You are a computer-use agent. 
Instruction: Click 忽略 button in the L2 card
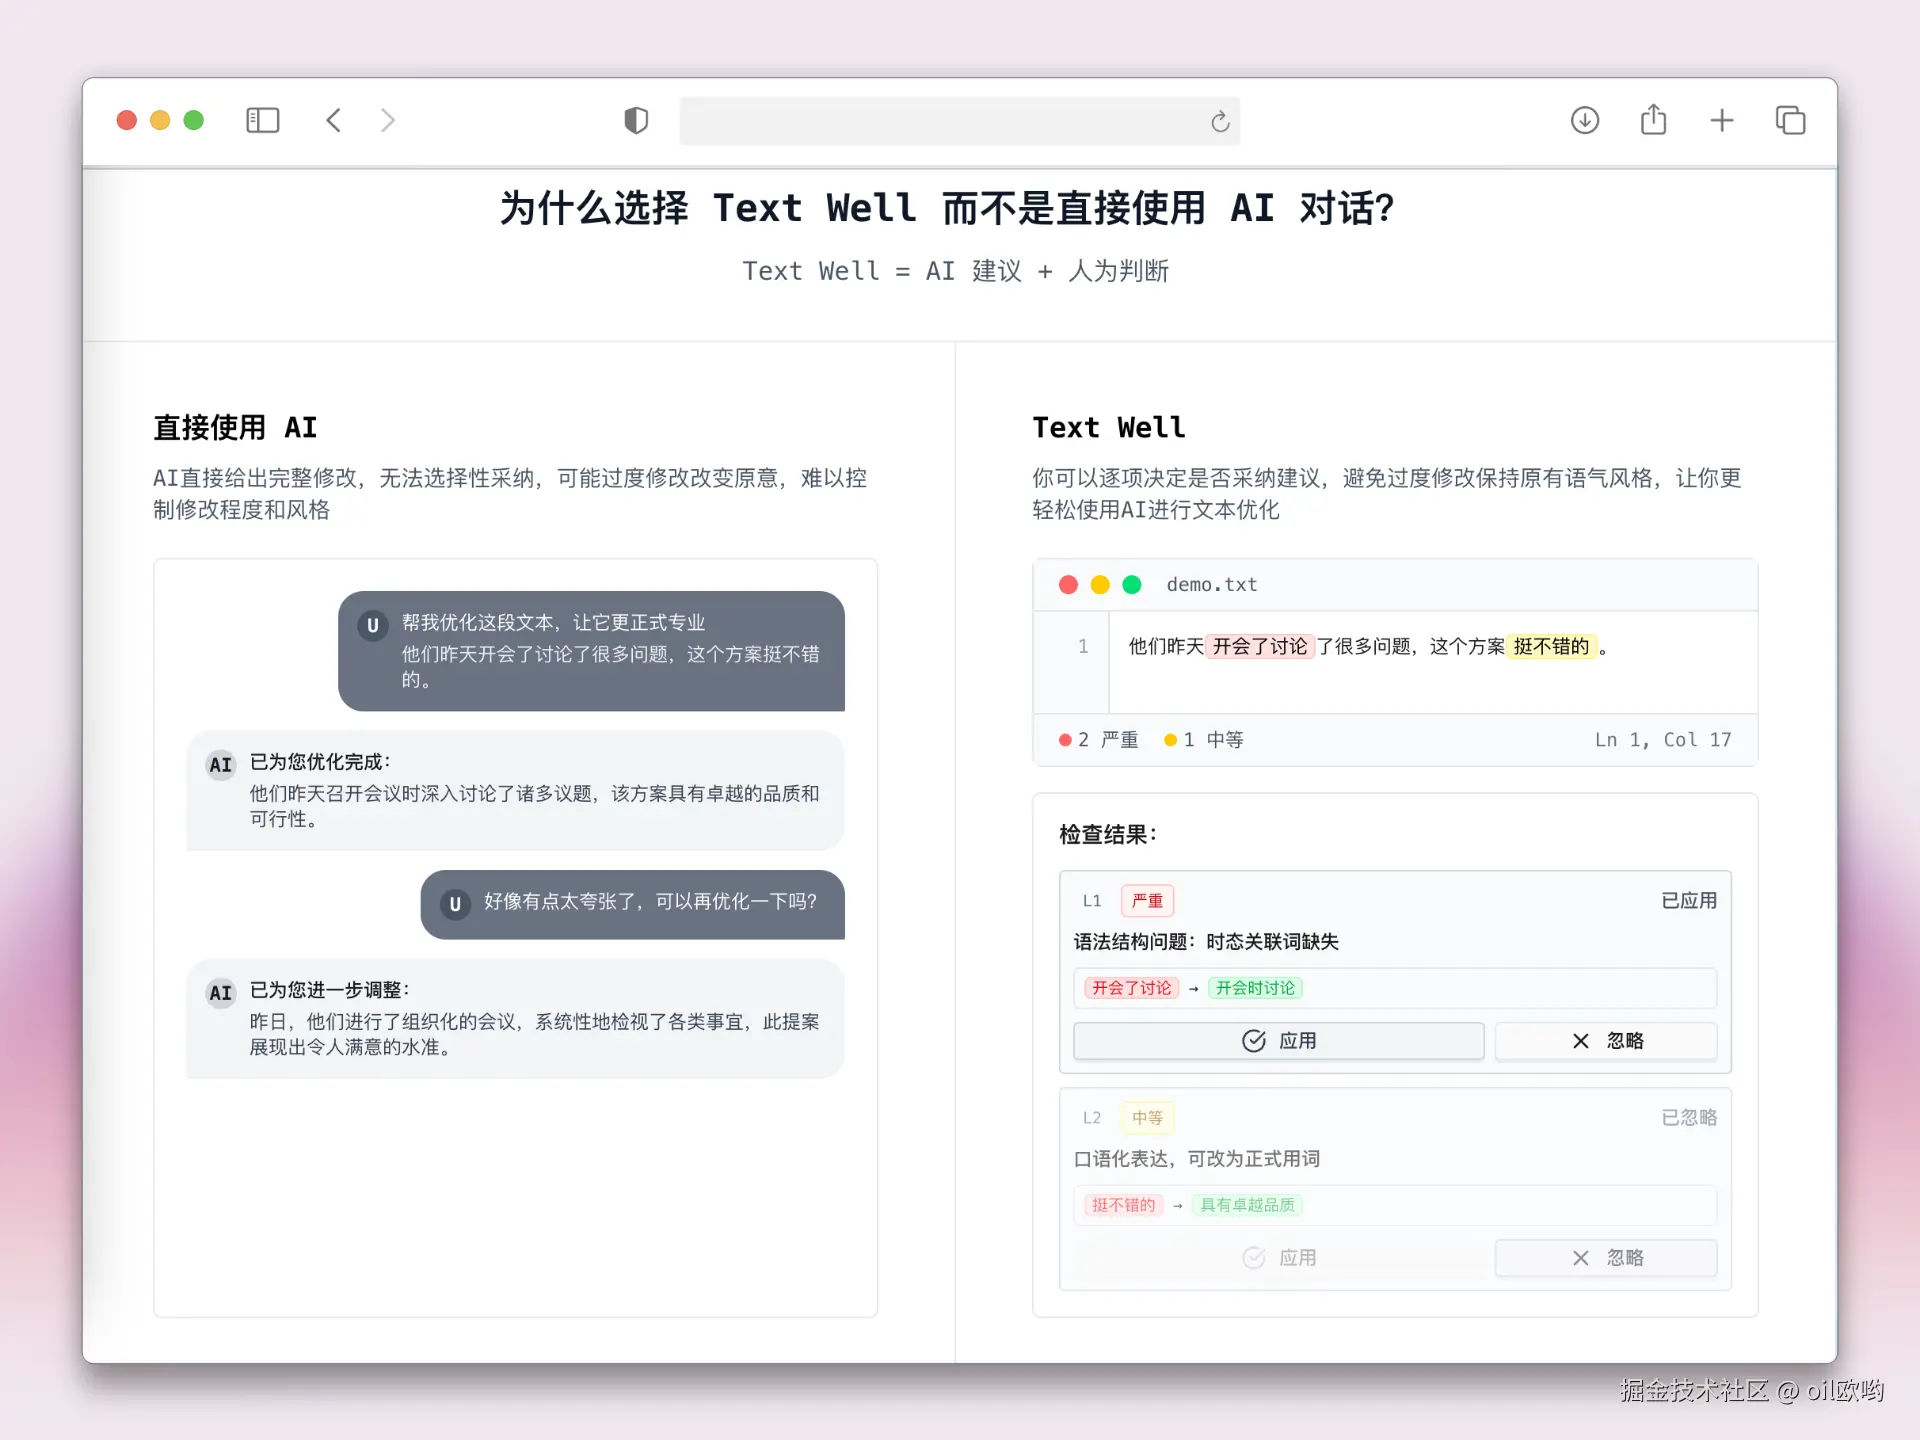[1606, 1258]
